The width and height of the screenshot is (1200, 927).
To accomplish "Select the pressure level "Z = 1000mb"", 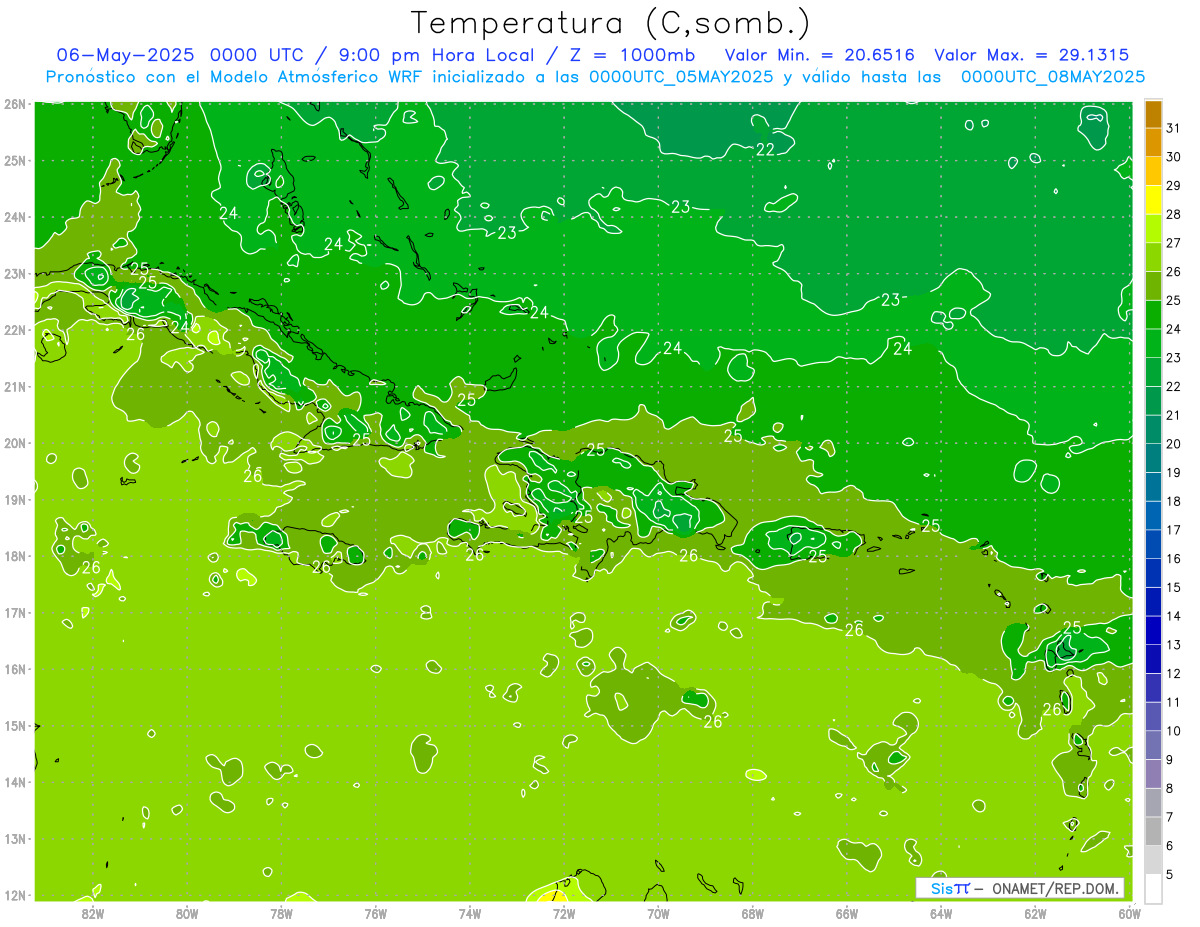I will point(632,54).
